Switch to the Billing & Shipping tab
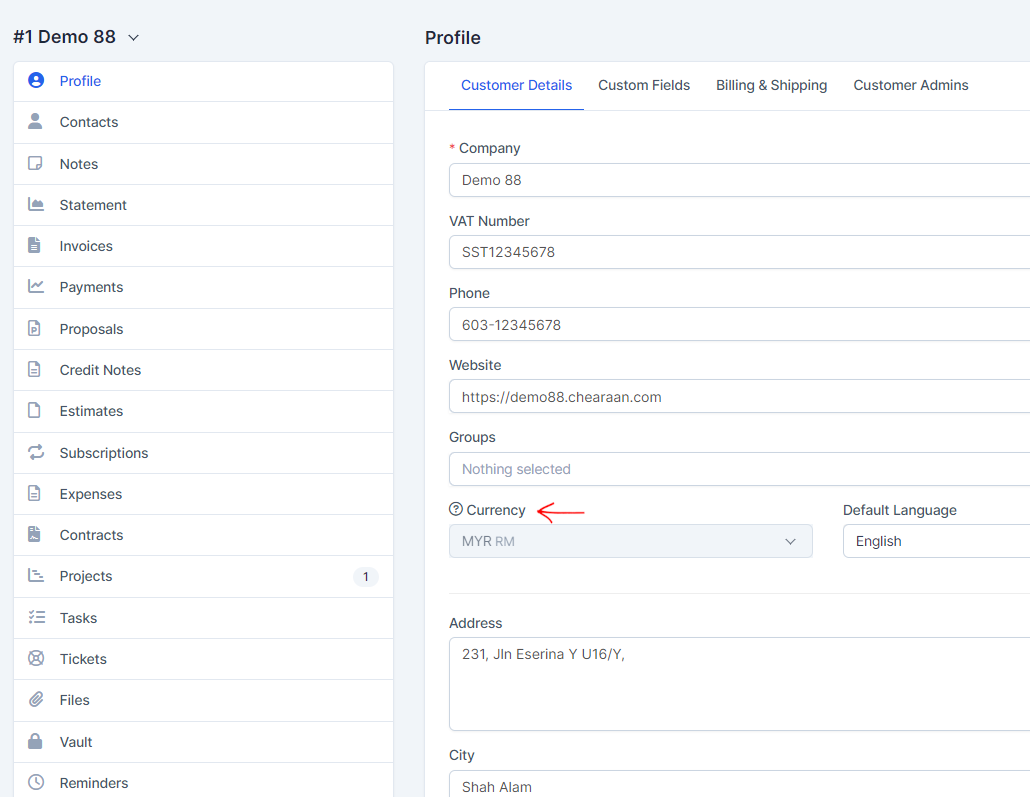This screenshot has height=797, width=1030. [x=771, y=86]
